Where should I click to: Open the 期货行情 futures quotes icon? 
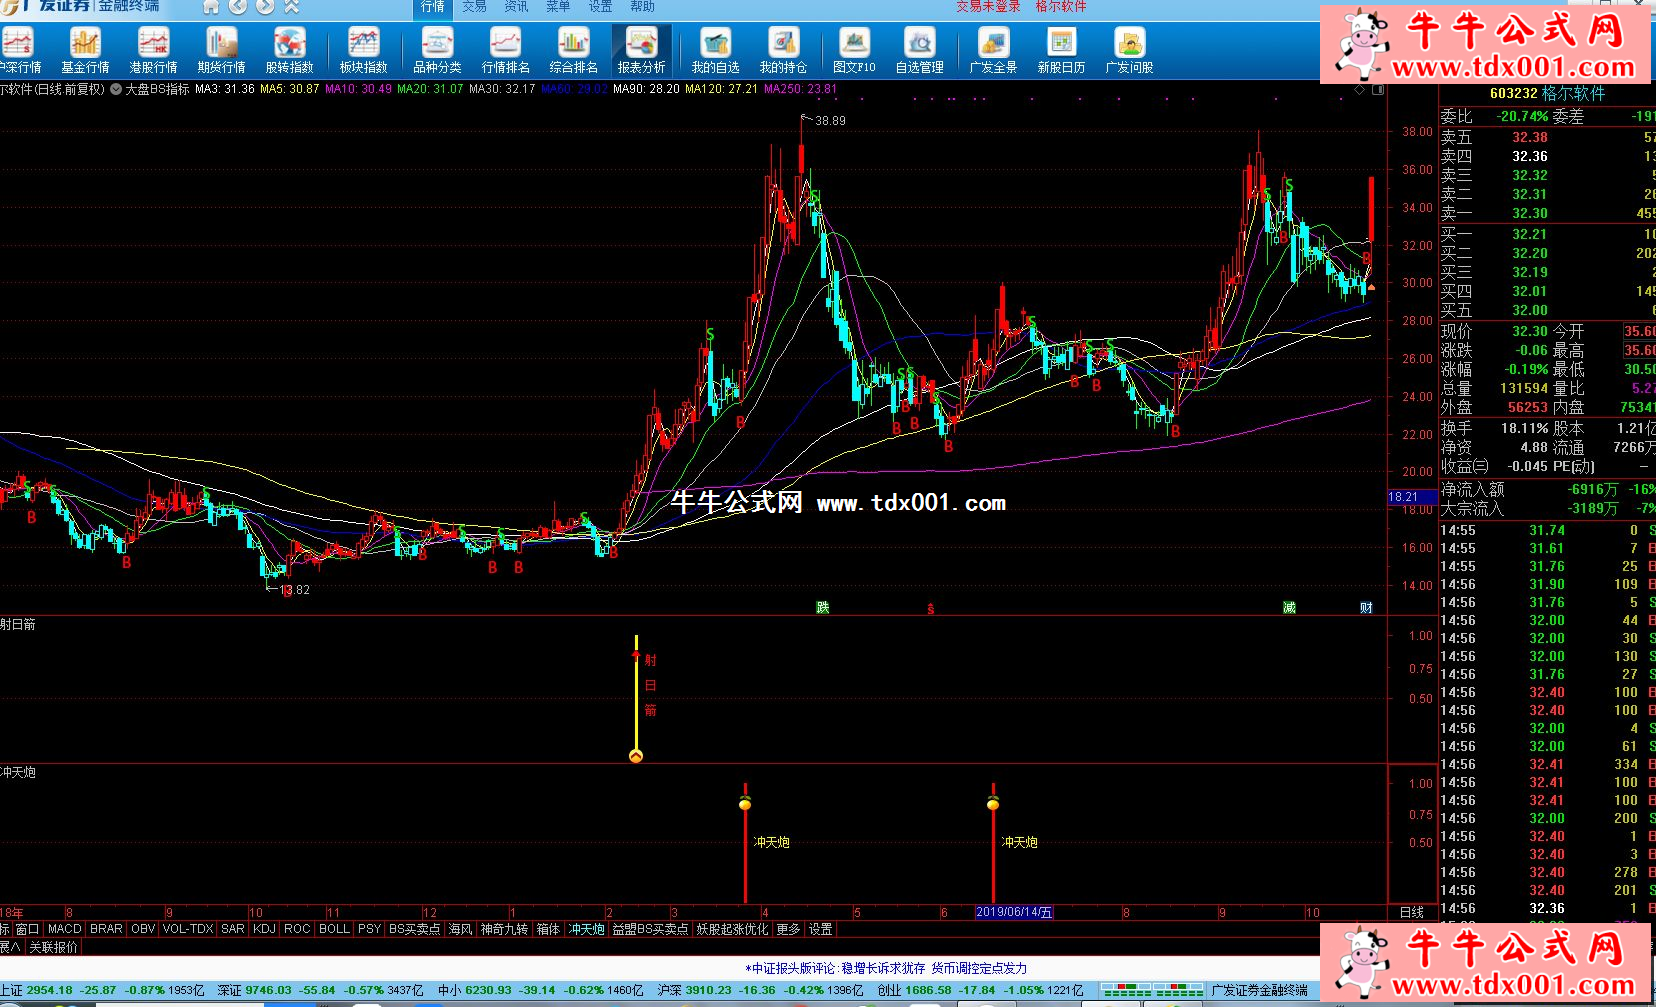(221, 51)
